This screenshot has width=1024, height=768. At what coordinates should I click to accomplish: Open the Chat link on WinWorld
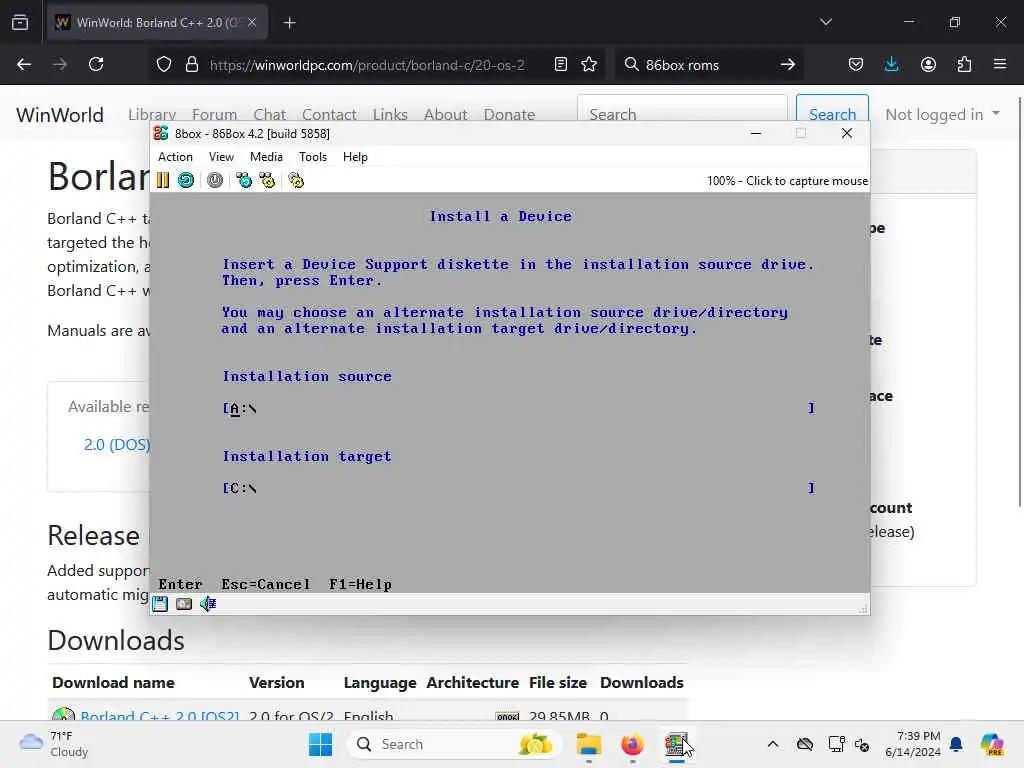click(270, 115)
